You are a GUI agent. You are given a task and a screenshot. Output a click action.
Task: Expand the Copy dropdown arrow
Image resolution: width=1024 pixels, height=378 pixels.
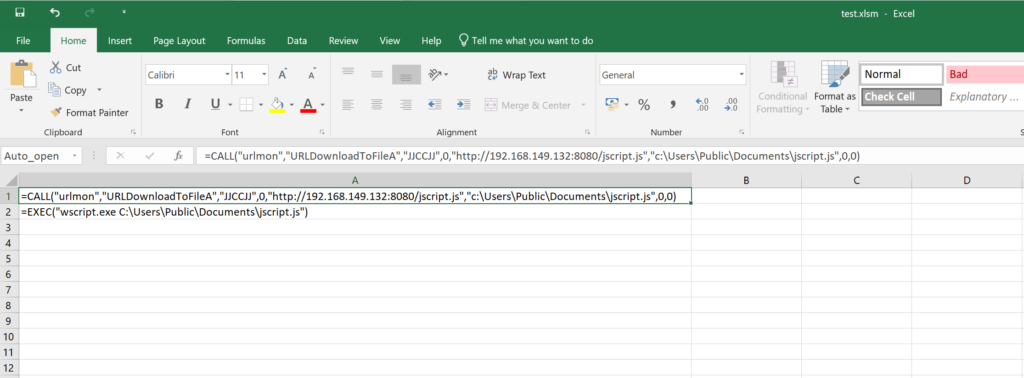coord(99,90)
